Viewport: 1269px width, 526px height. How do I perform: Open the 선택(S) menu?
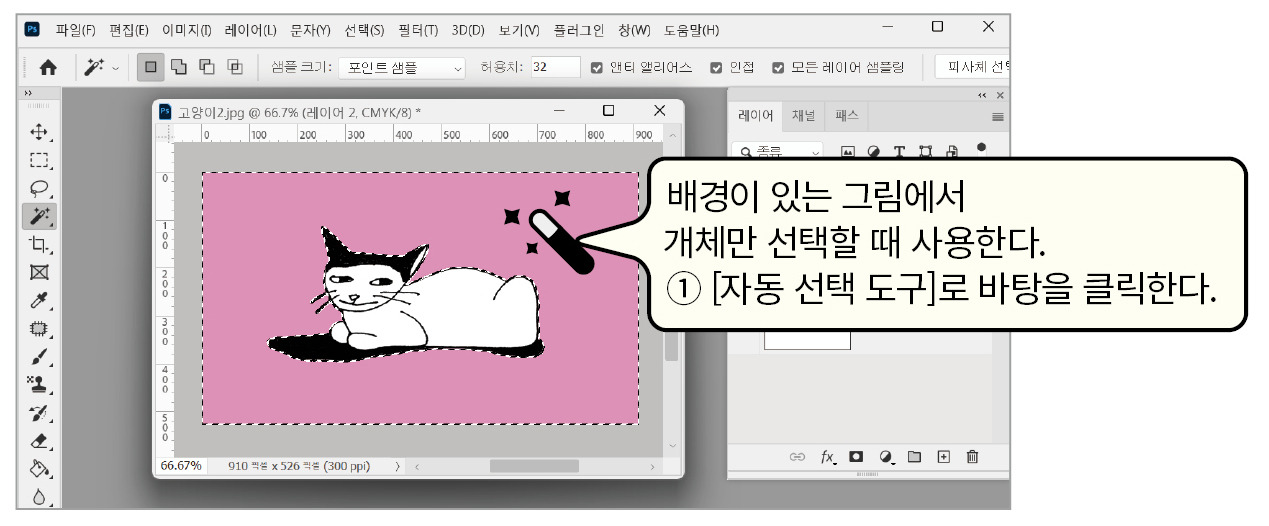[x=364, y=30]
